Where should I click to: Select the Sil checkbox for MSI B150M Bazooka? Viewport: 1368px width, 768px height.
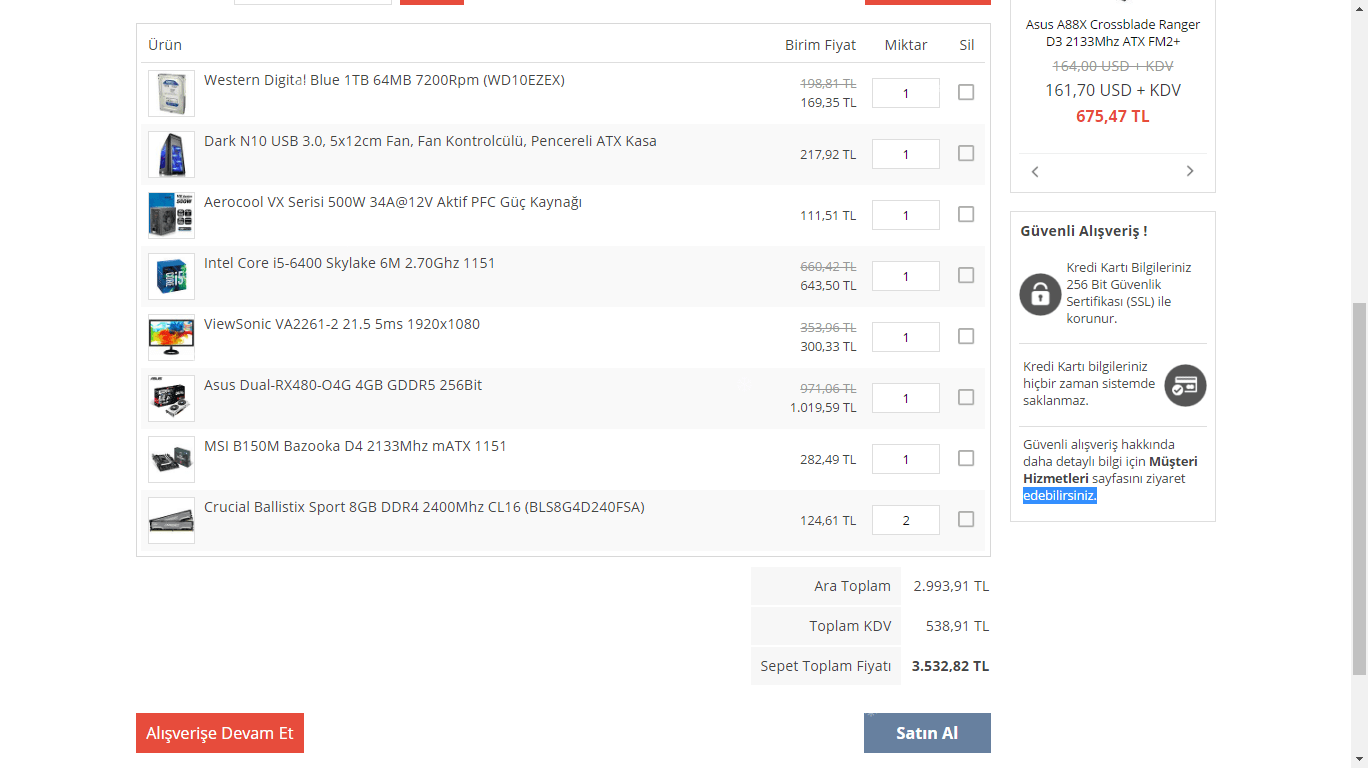coord(966,458)
